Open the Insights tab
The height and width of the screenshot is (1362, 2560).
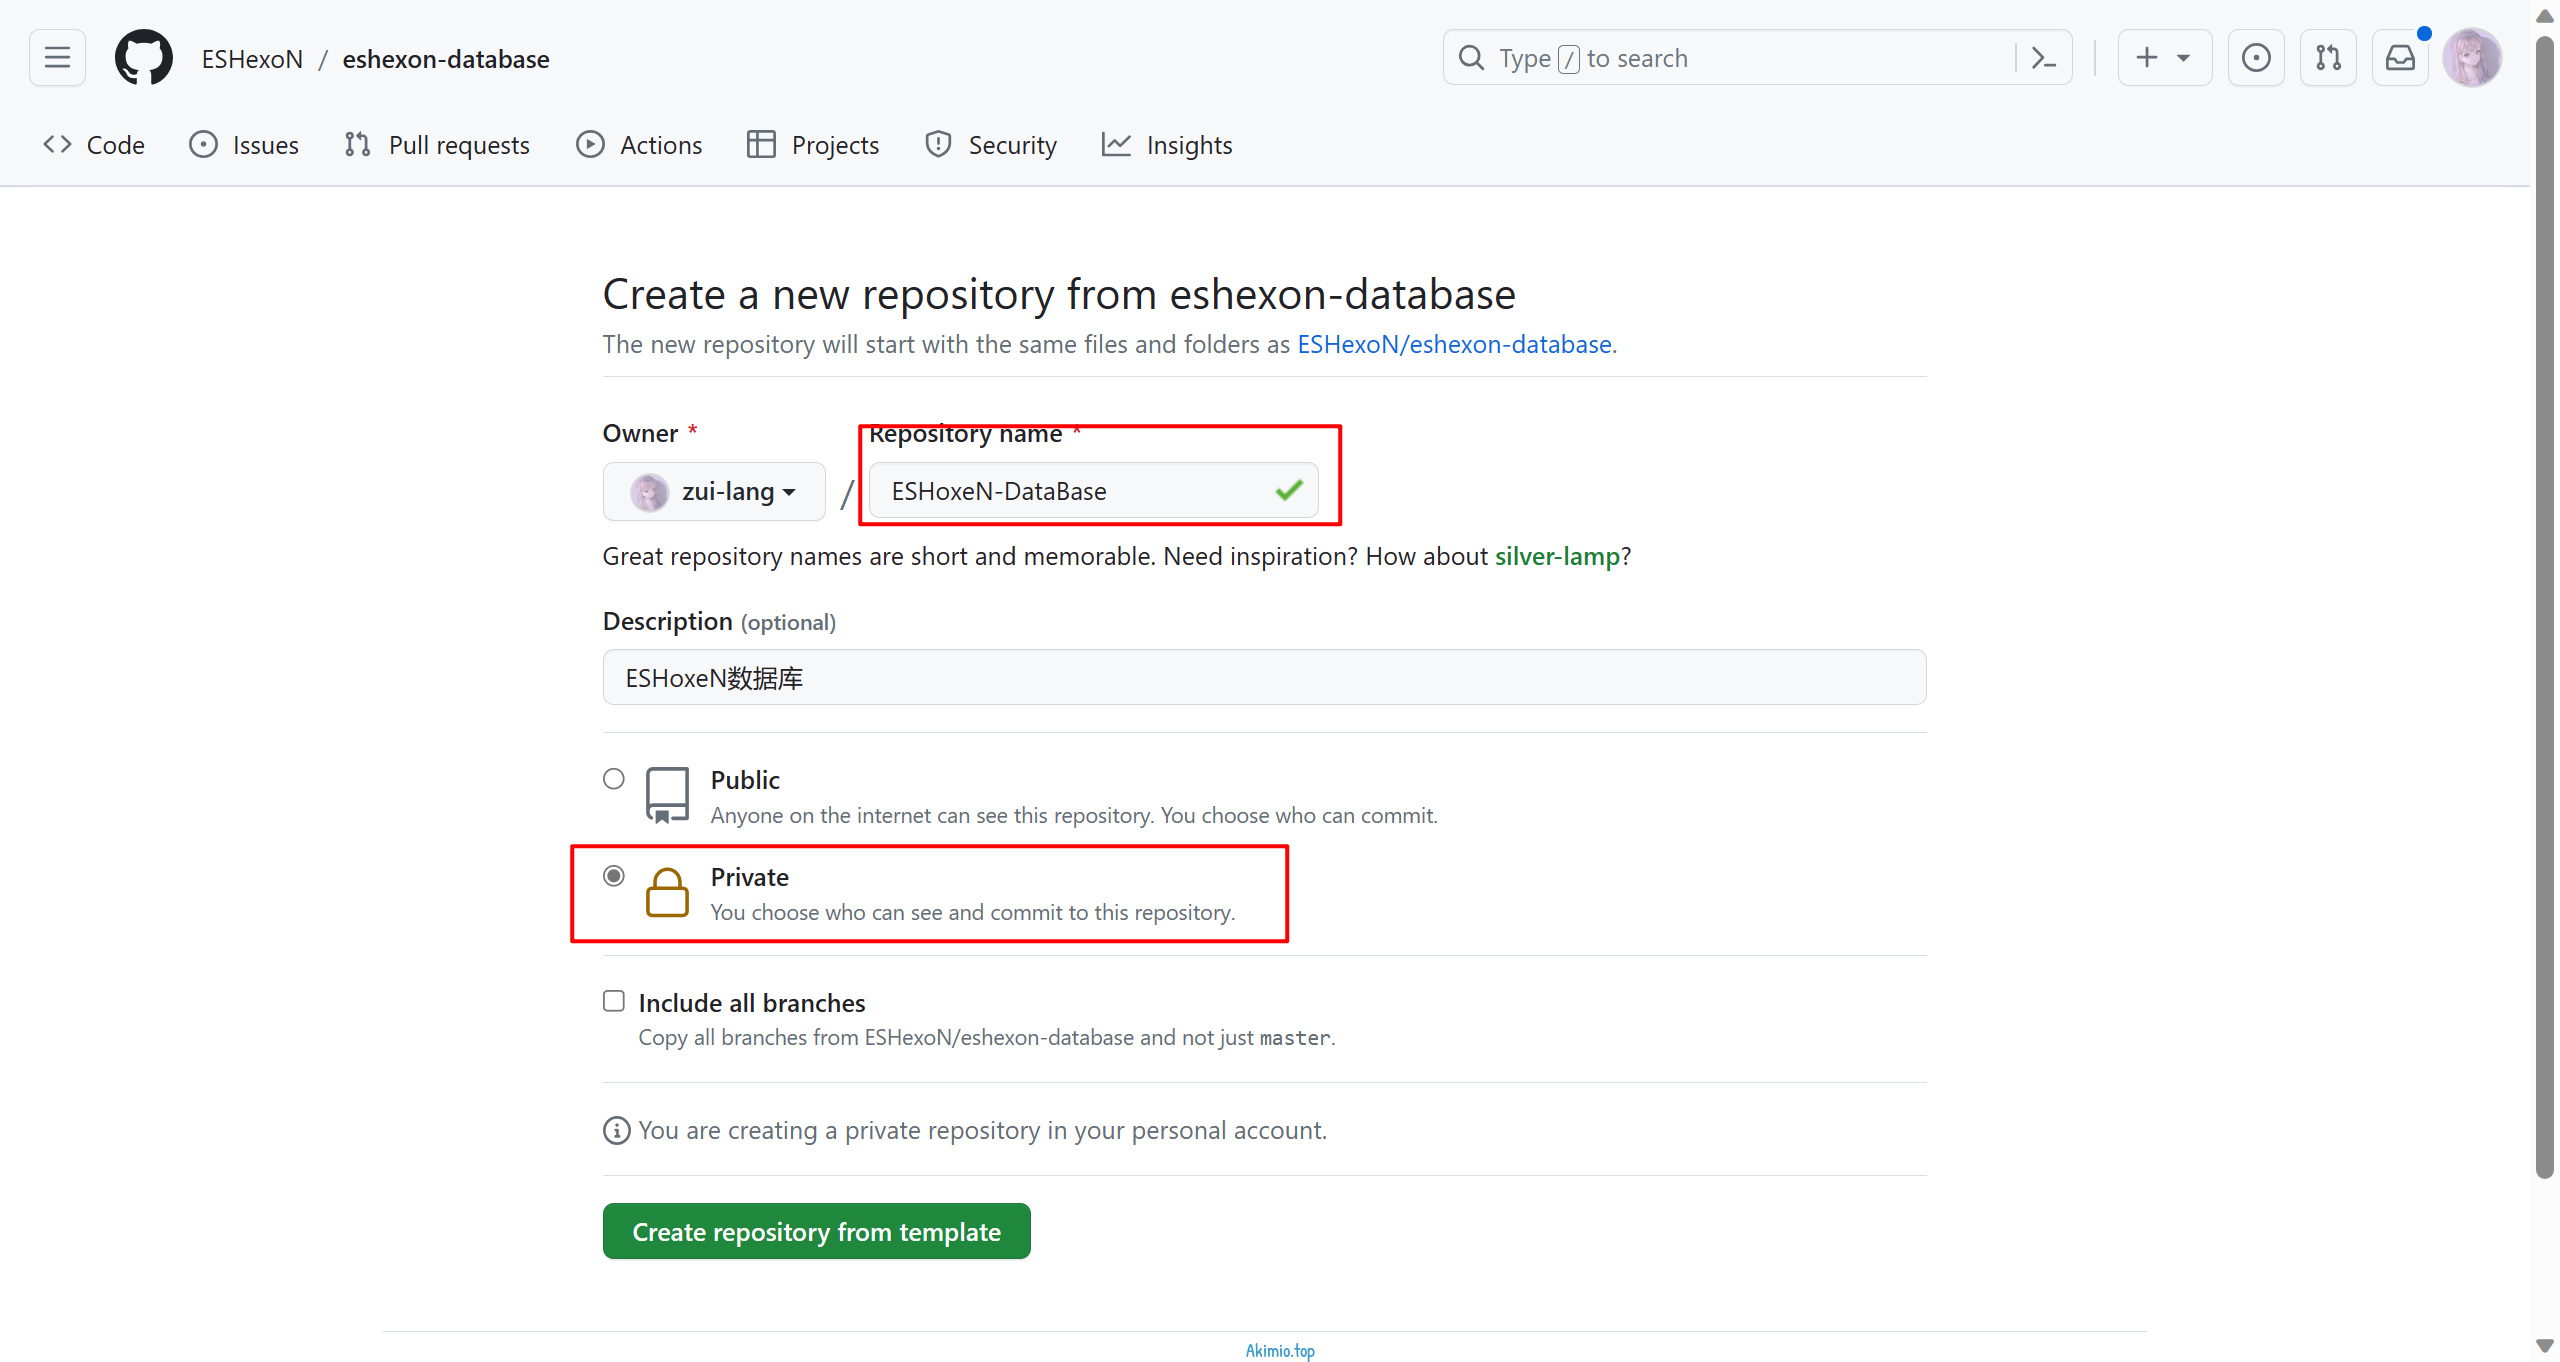1167,145
